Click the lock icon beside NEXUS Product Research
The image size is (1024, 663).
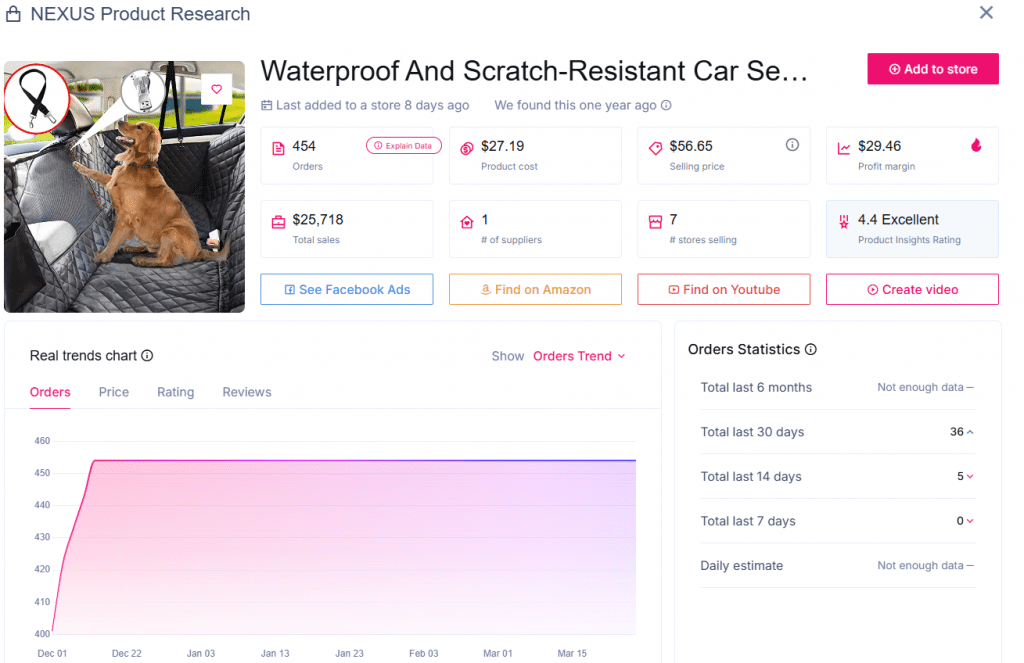pyautogui.click(x=14, y=14)
